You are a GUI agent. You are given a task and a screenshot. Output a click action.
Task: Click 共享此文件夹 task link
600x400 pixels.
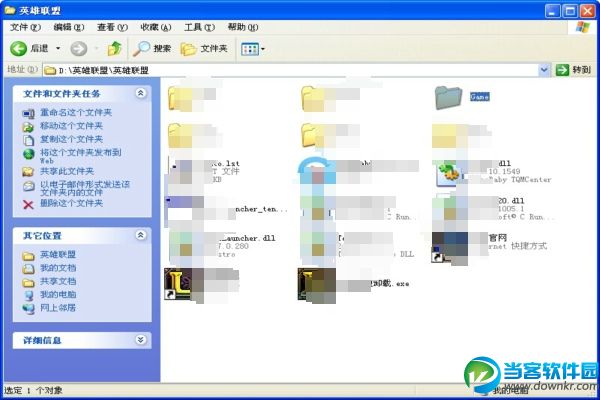tap(67, 171)
